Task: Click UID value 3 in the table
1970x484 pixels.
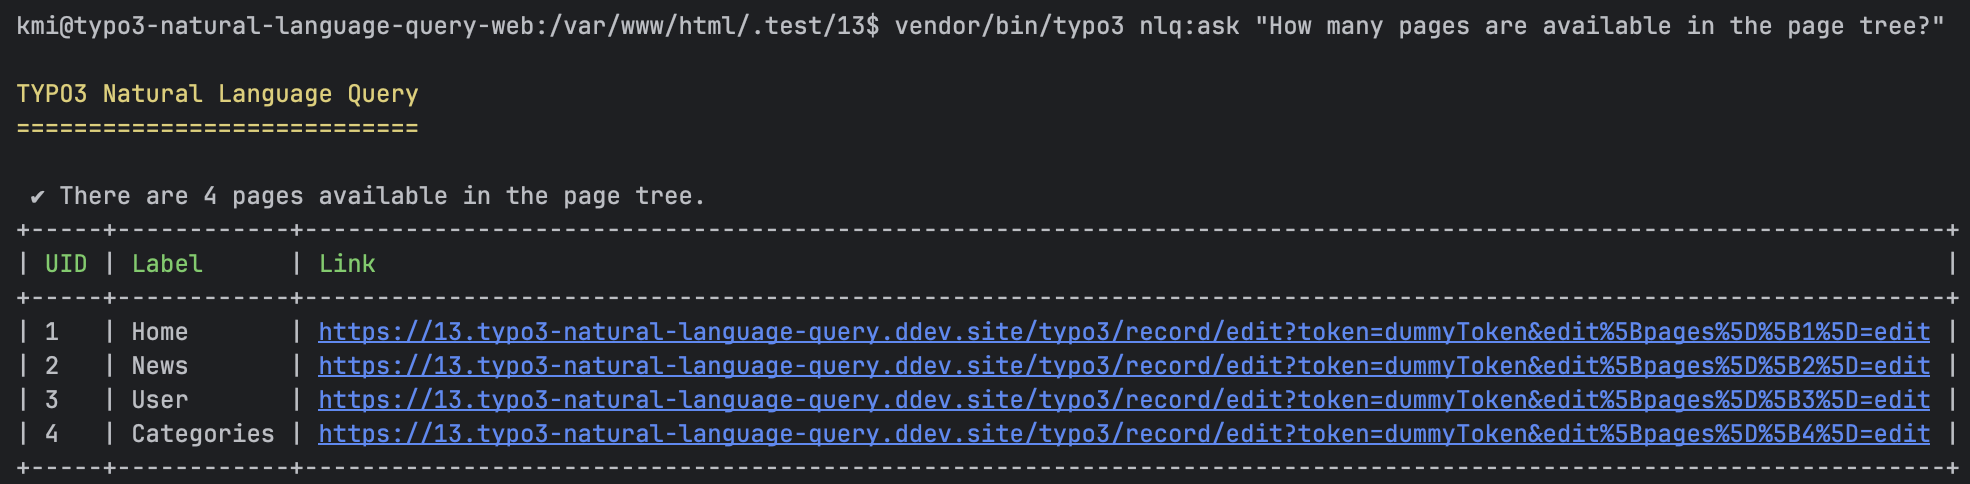Action: coord(52,400)
